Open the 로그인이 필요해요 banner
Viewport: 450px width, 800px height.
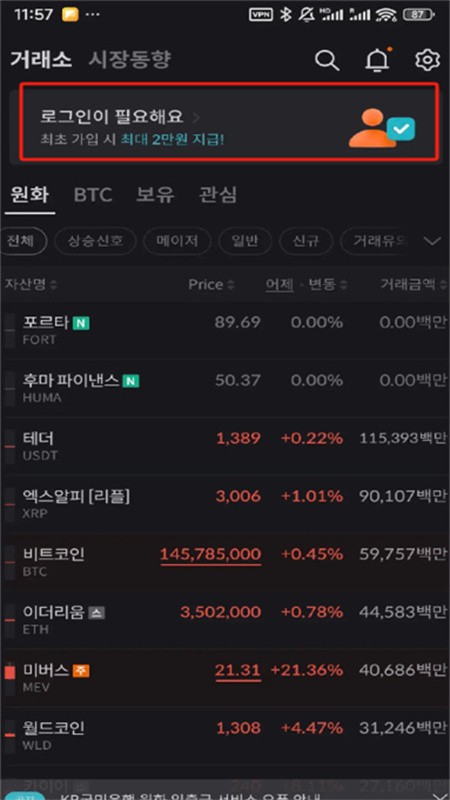(x=229, y=122)
